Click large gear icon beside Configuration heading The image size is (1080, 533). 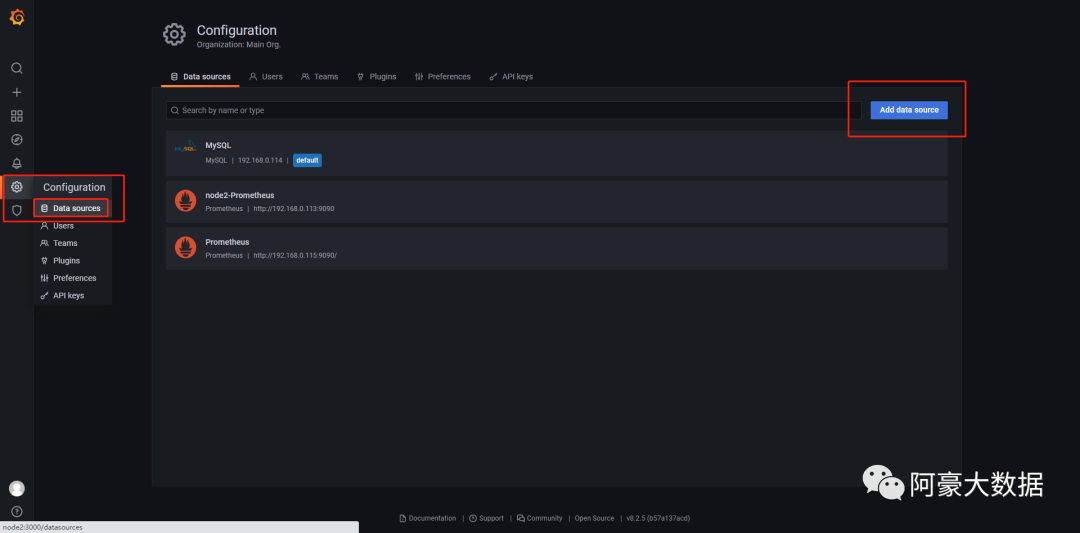coord(174,34)
